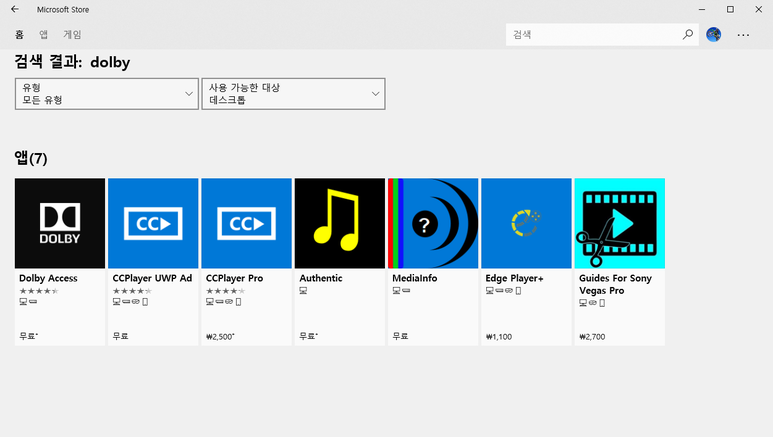The width and height of the screenshot is (773, 437).
Task: Click the 앱(7) section heading
Action: 31,158
